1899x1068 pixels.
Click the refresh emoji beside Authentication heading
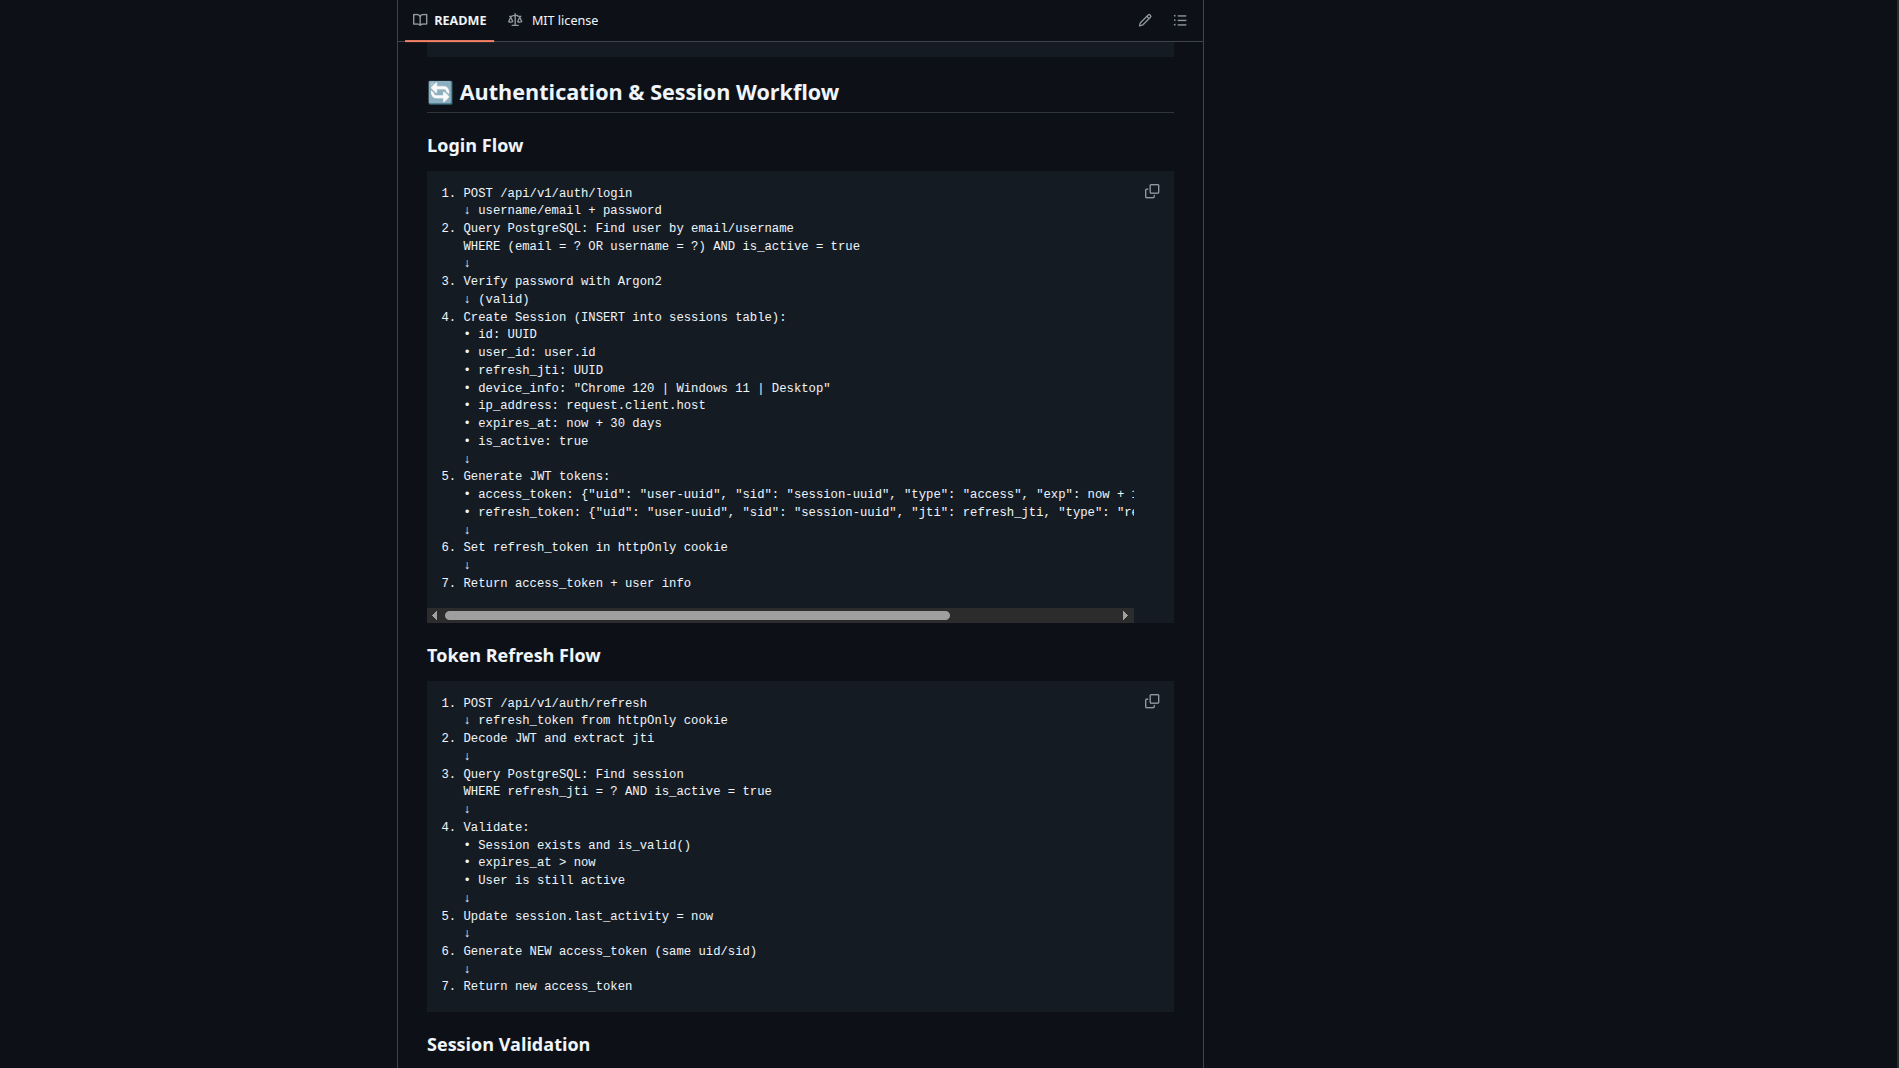(440, 92)
